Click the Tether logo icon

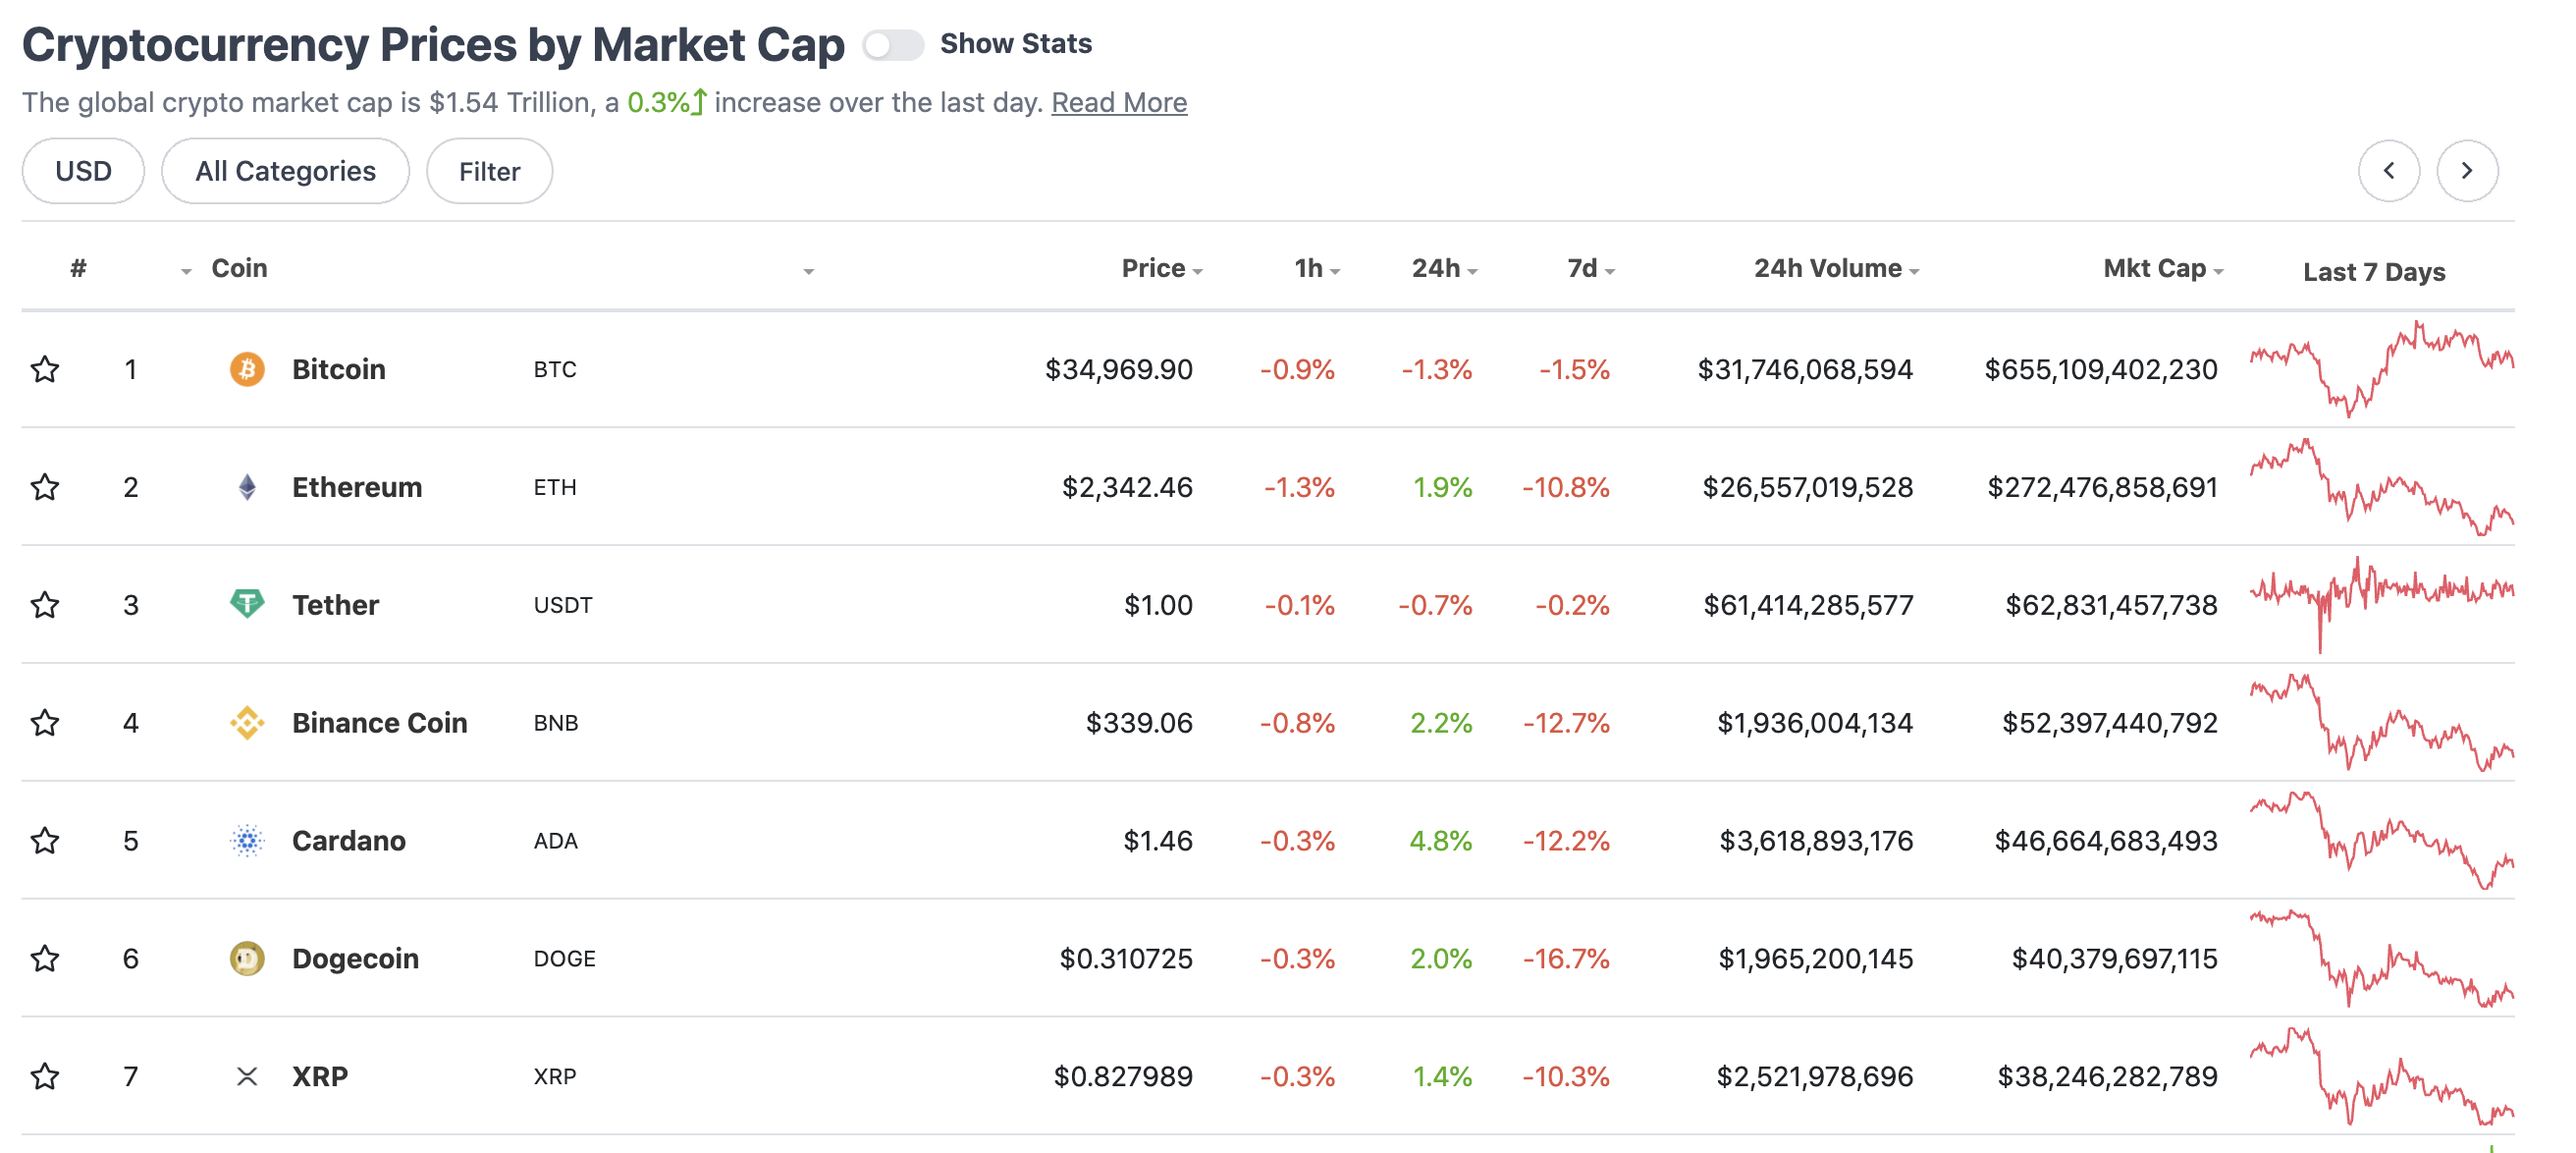click(247, 604)
